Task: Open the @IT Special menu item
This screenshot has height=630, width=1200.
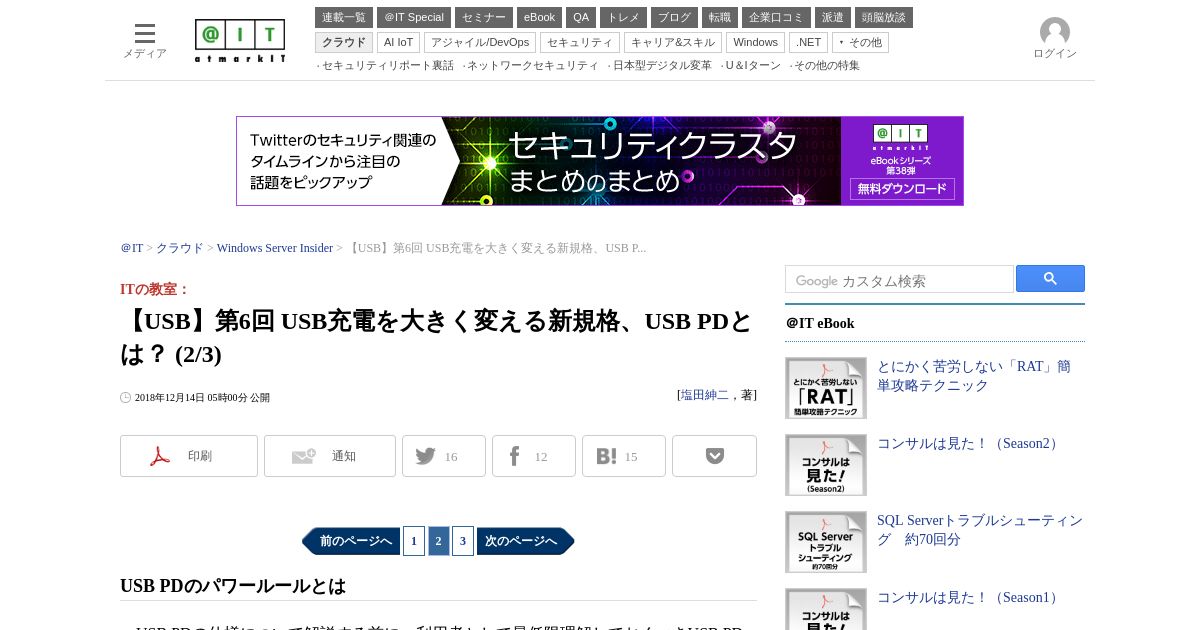Action: [414, 17]
